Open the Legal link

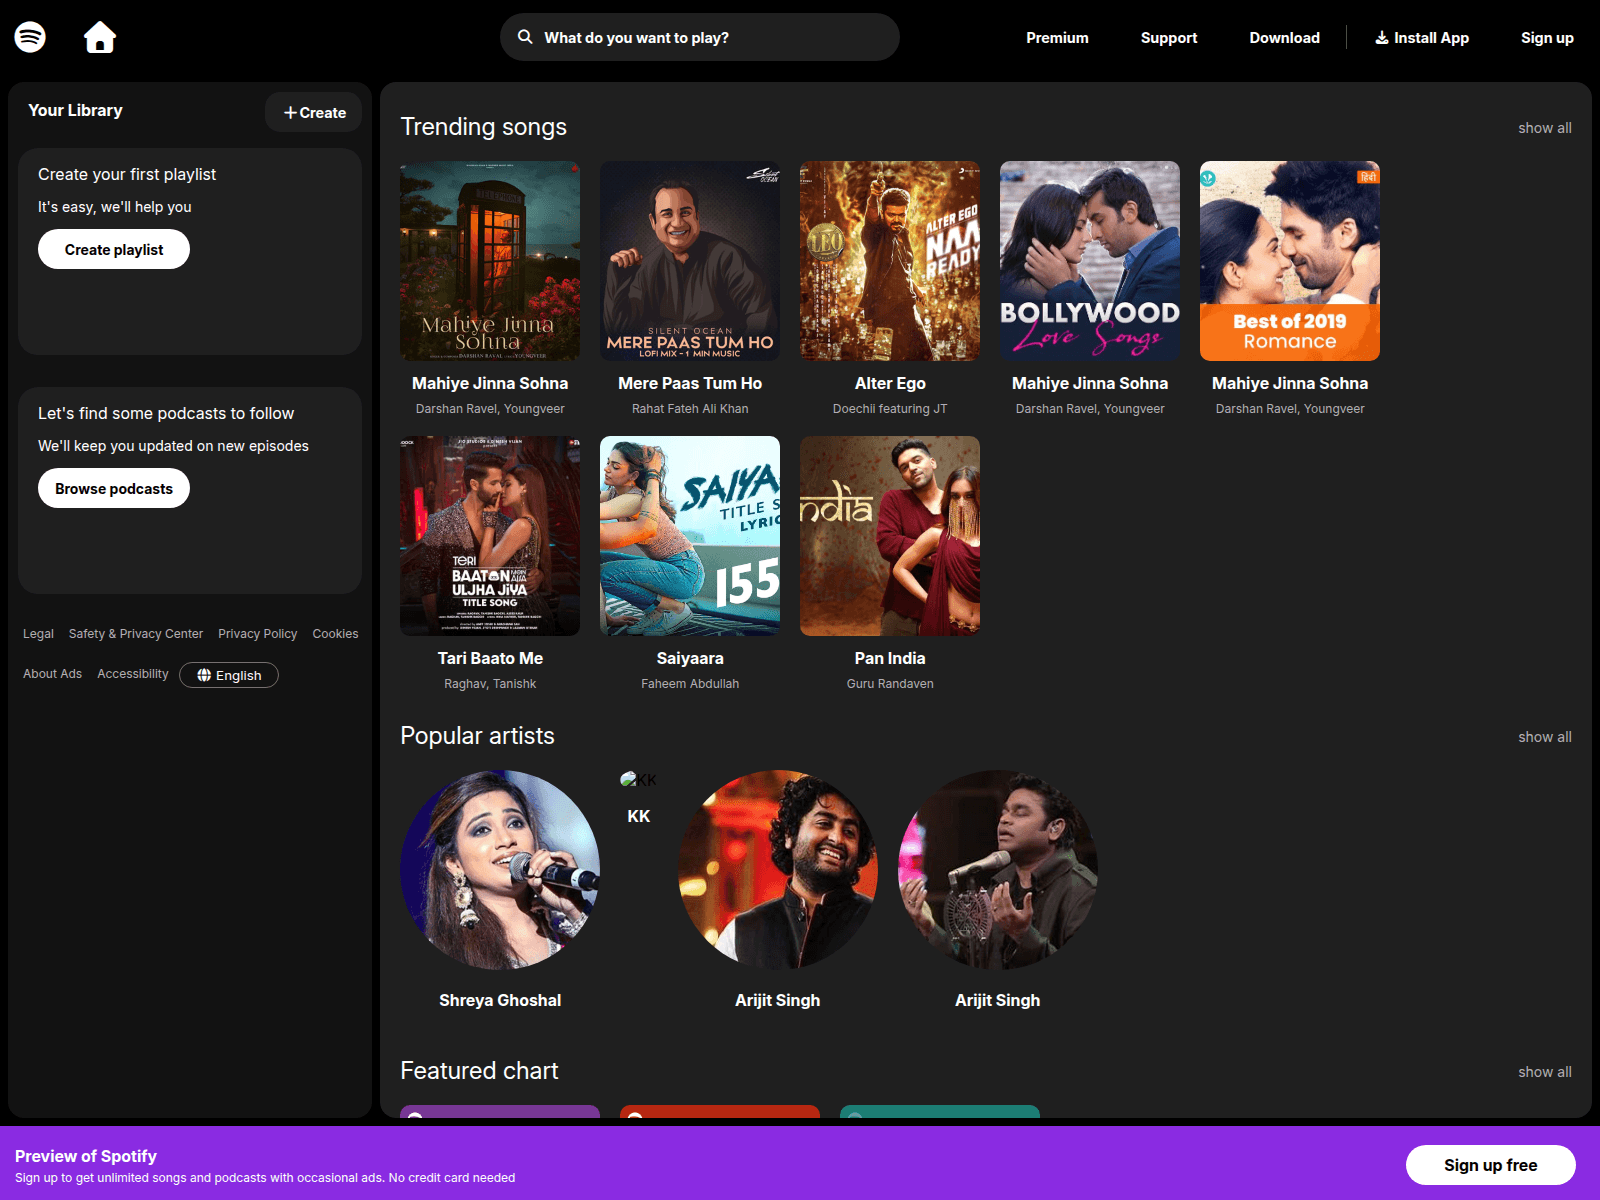point(38,634)
